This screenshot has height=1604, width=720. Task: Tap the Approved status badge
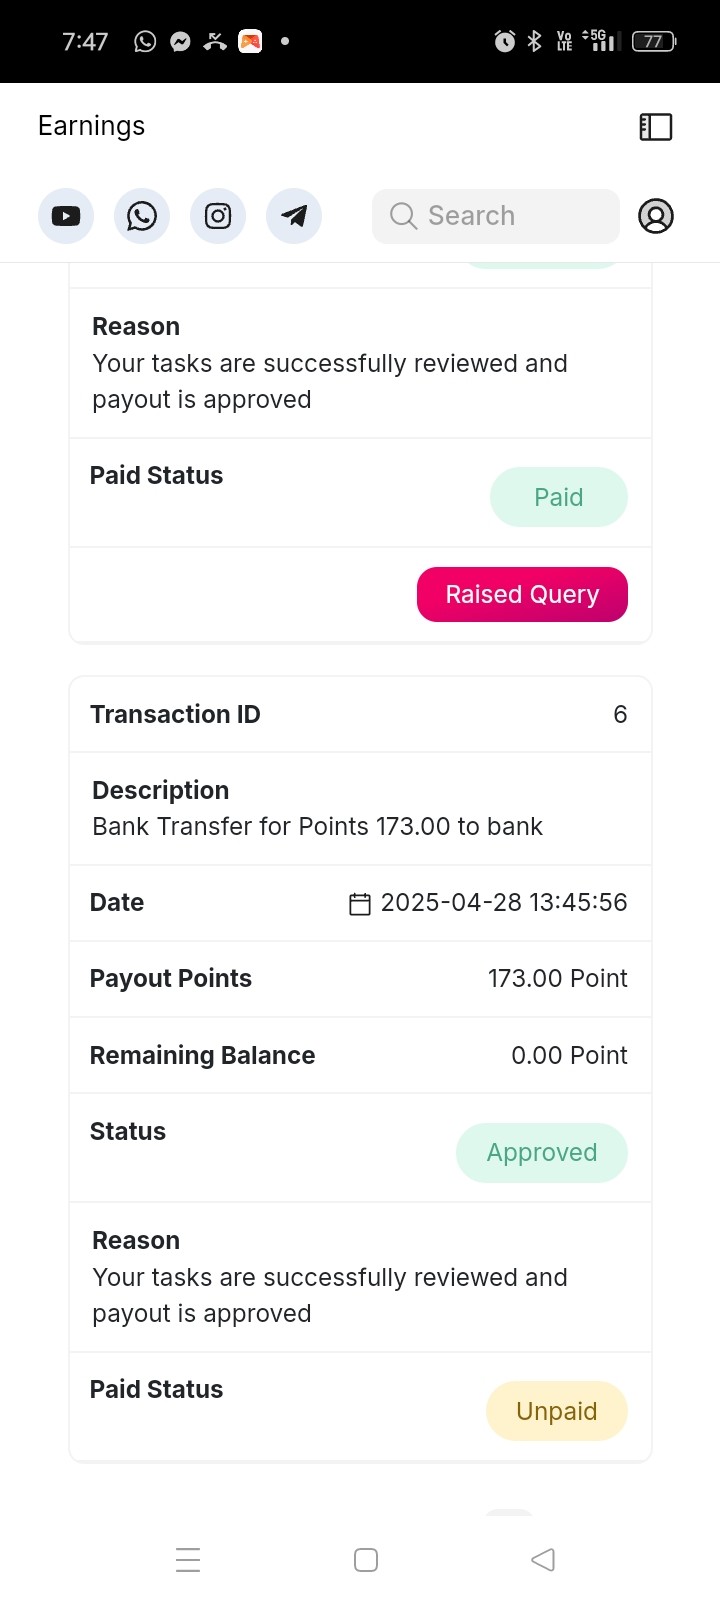click(542, 1153)
